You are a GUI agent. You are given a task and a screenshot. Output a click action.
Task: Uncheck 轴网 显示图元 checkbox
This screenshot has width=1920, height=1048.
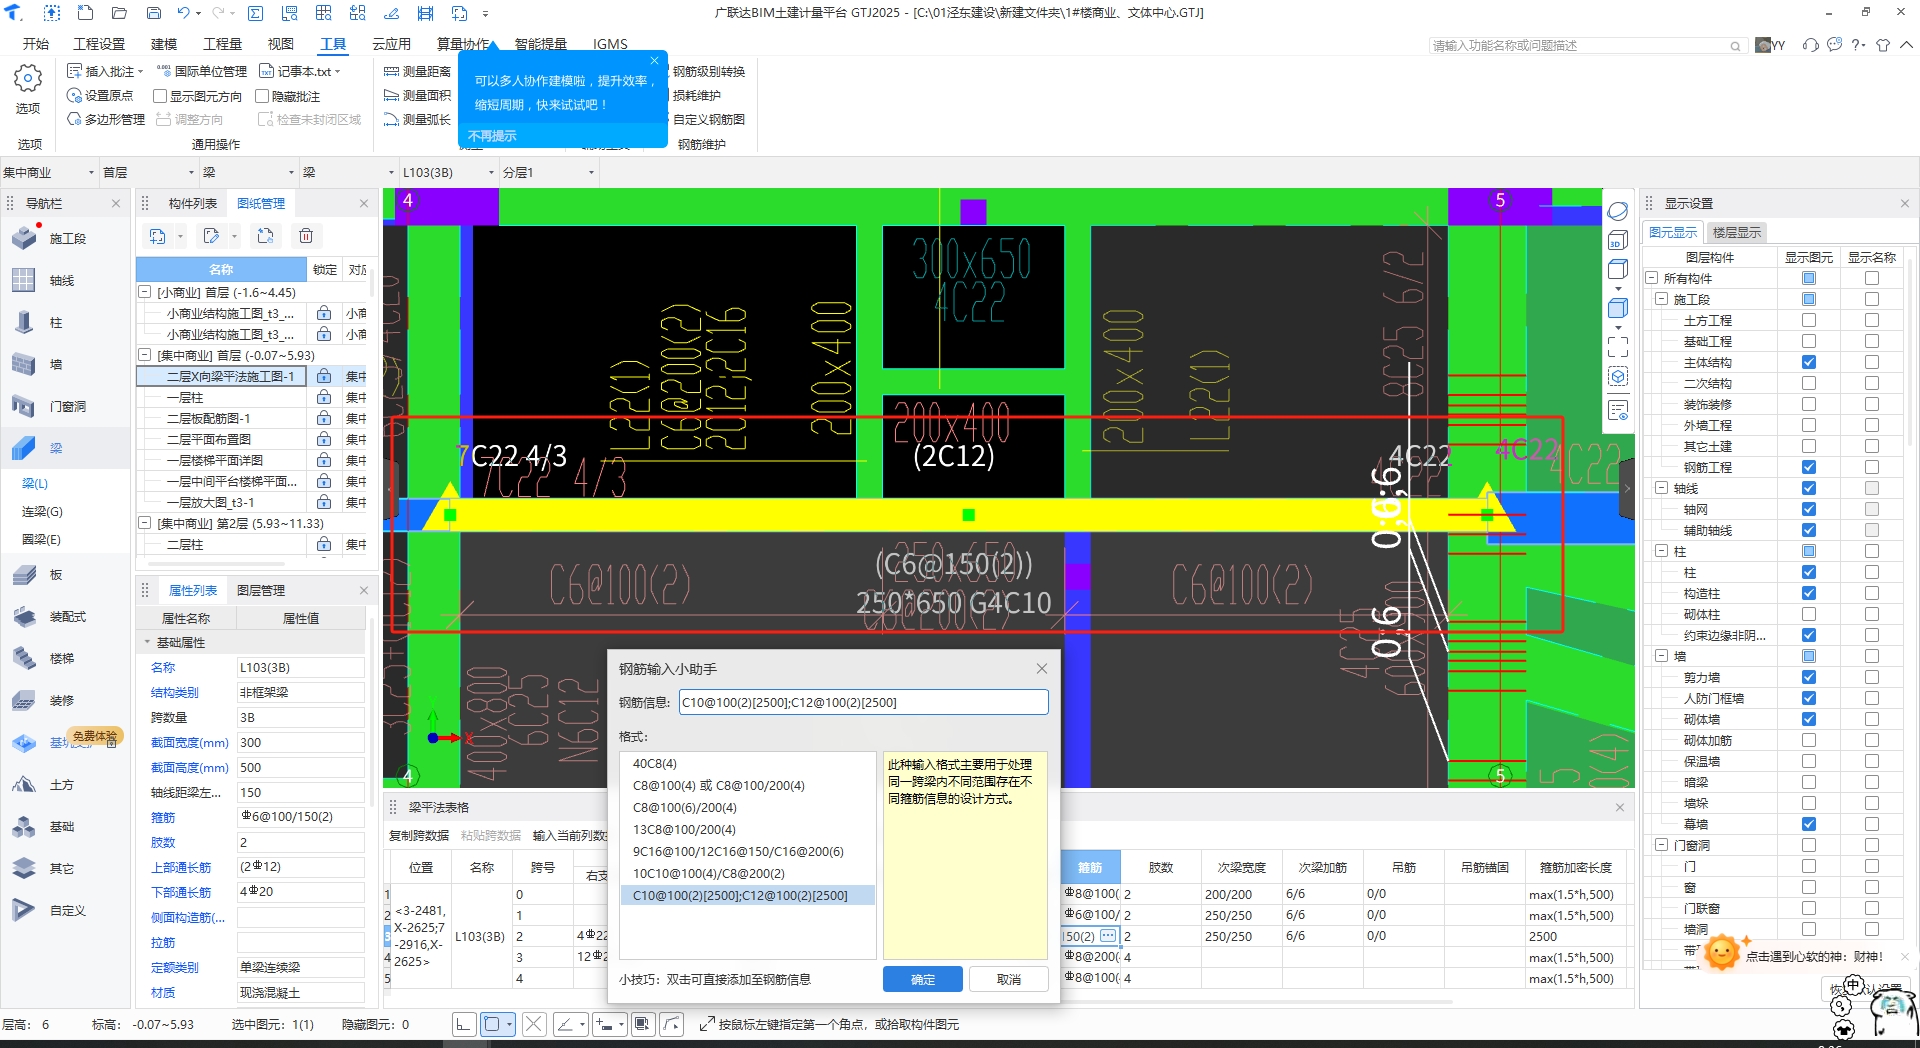pos(1809,509)
